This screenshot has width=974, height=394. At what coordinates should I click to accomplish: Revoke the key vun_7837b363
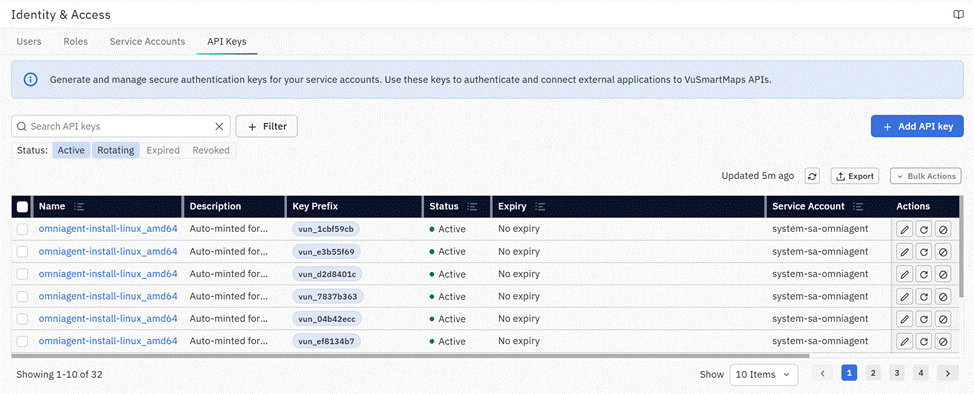pos(943,296)
